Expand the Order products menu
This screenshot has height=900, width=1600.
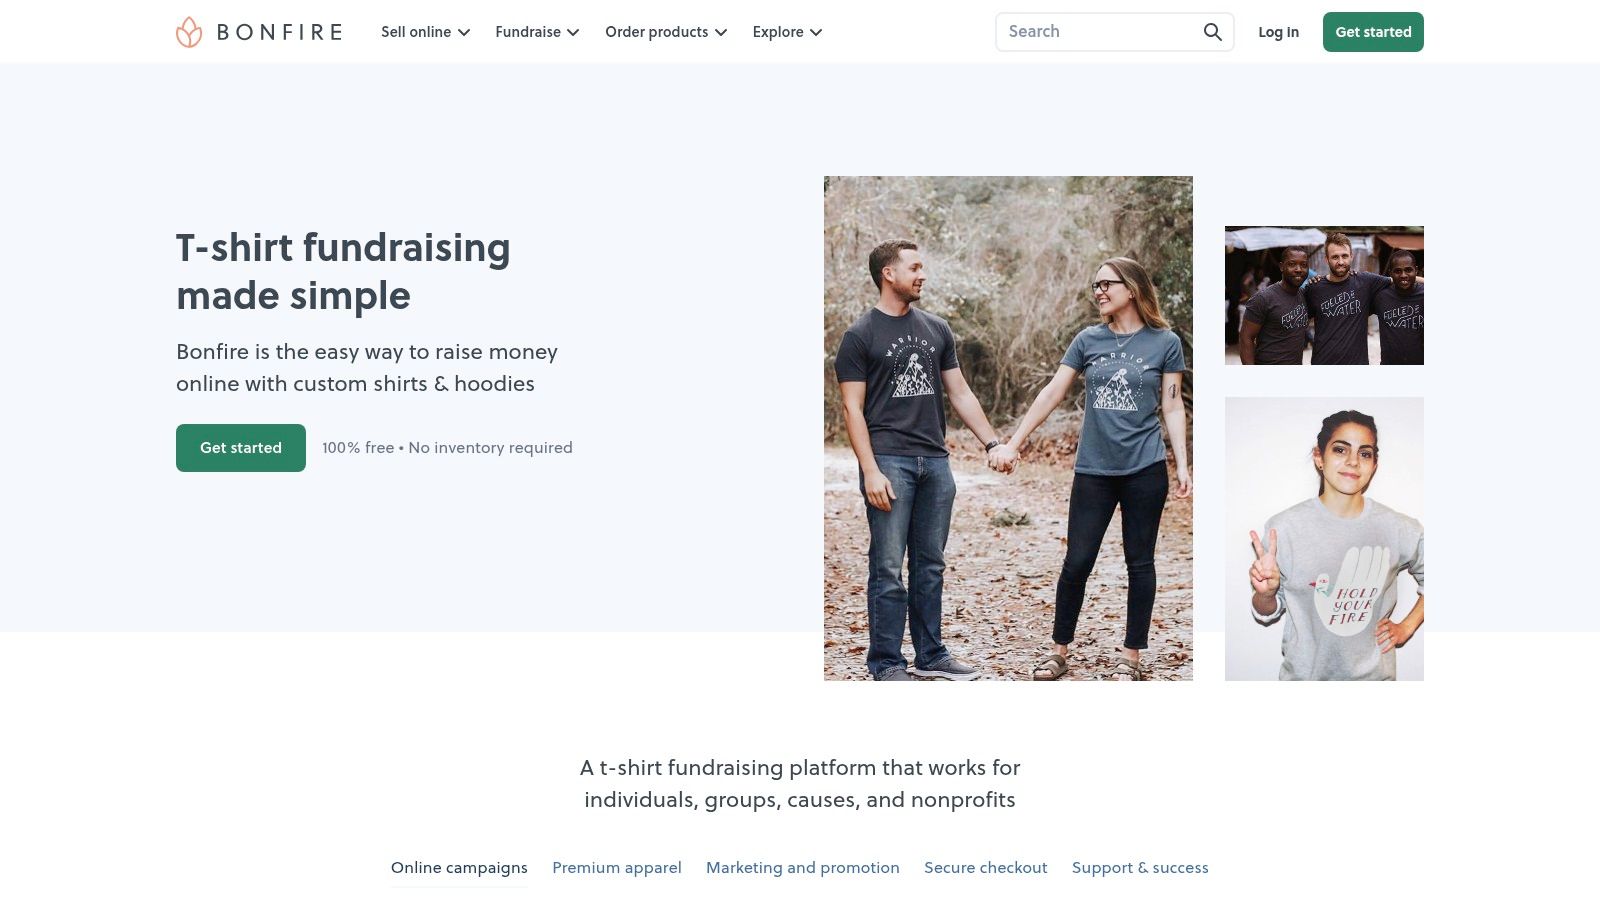click(x=666, y=32)
